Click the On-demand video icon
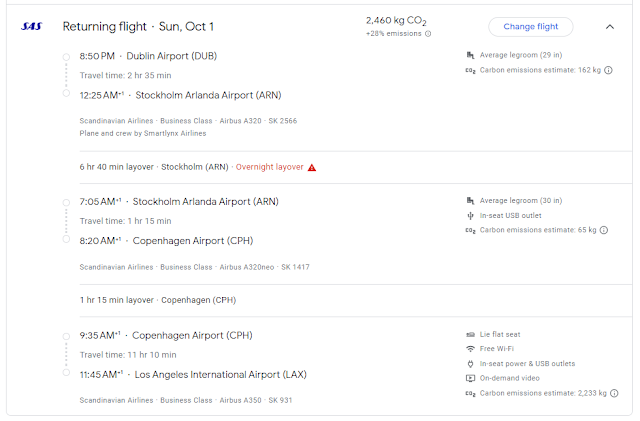Viewport: 640px width, 421px height. tap(471, 378)
